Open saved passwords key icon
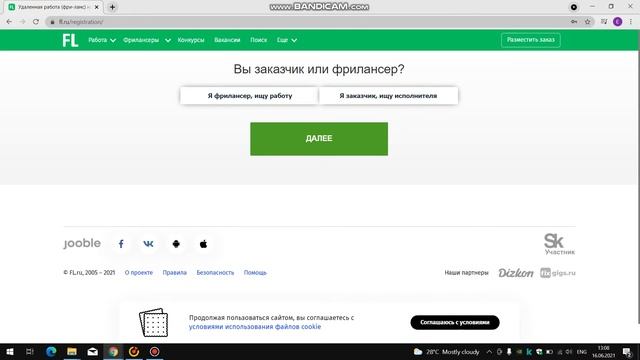Image resolution: width=640 pixels, height=360 pixels. pyautogui.click(x=574, y=22)
